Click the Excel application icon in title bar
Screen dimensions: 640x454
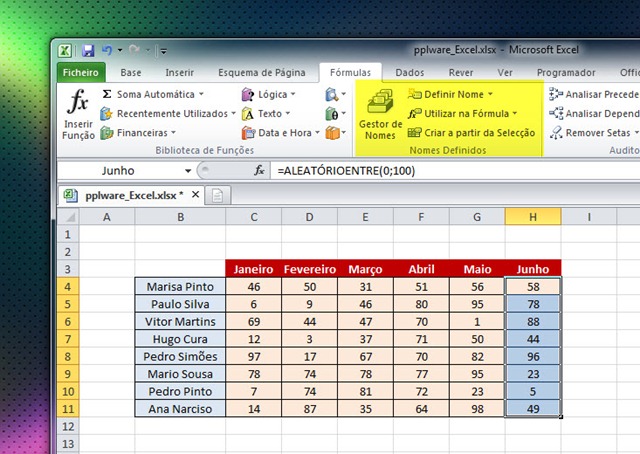(x=65, y=51)
